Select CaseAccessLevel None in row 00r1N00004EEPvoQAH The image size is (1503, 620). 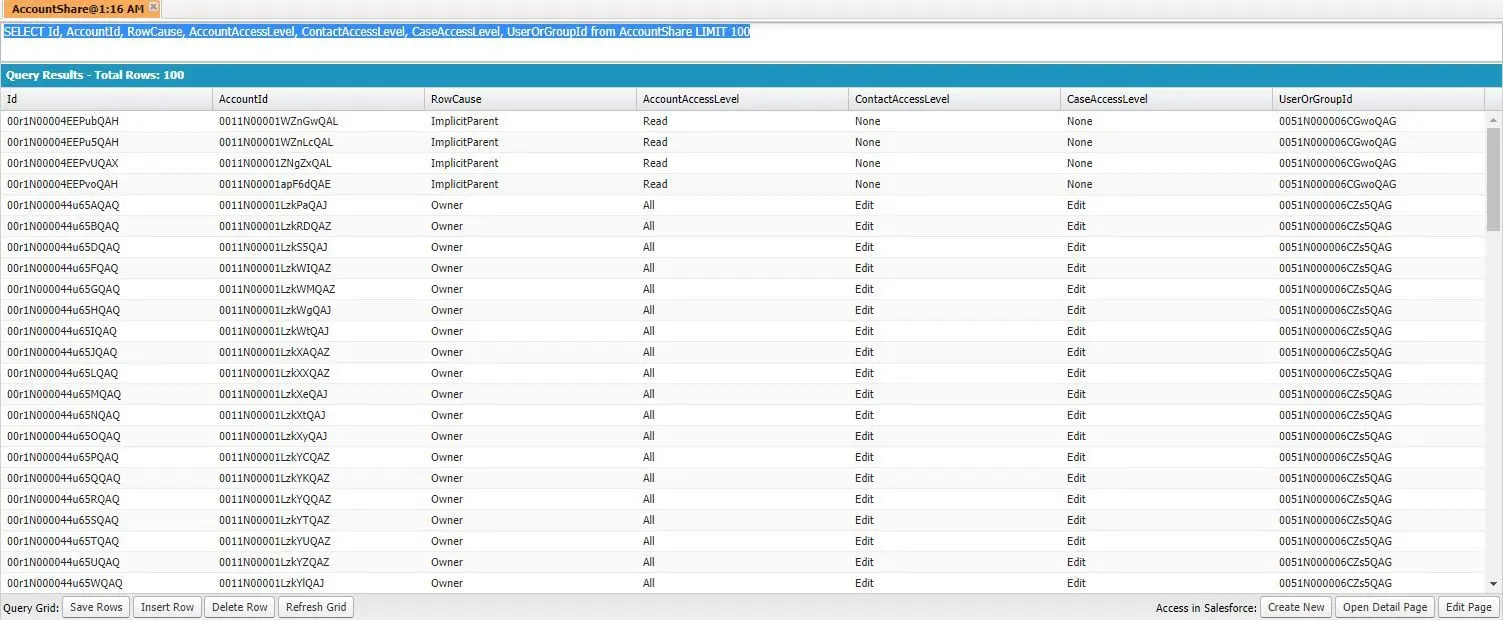click(x=1166, y=184)
